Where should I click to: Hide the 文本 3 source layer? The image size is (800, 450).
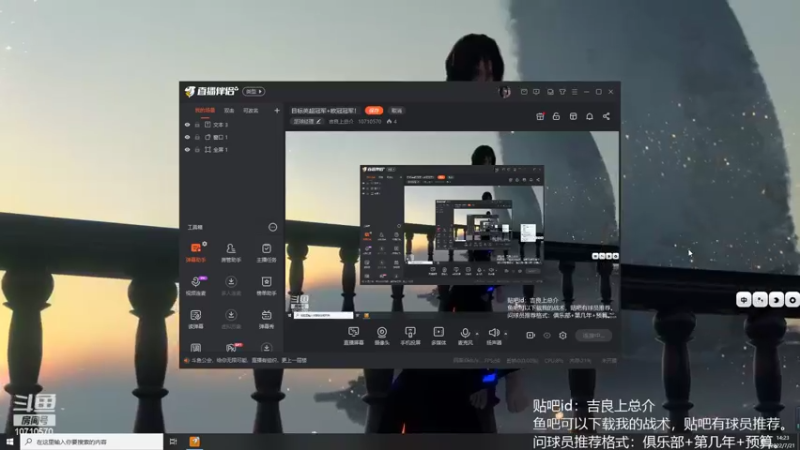pyautogui.click(x=187, y=124)
